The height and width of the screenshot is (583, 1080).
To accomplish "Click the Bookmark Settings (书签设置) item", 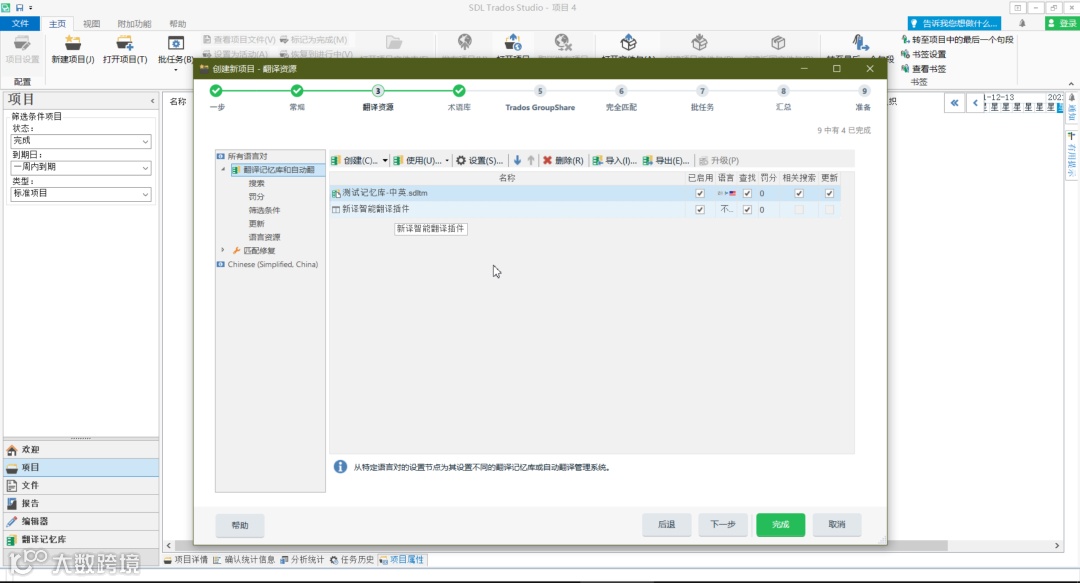I will [923, 54].
